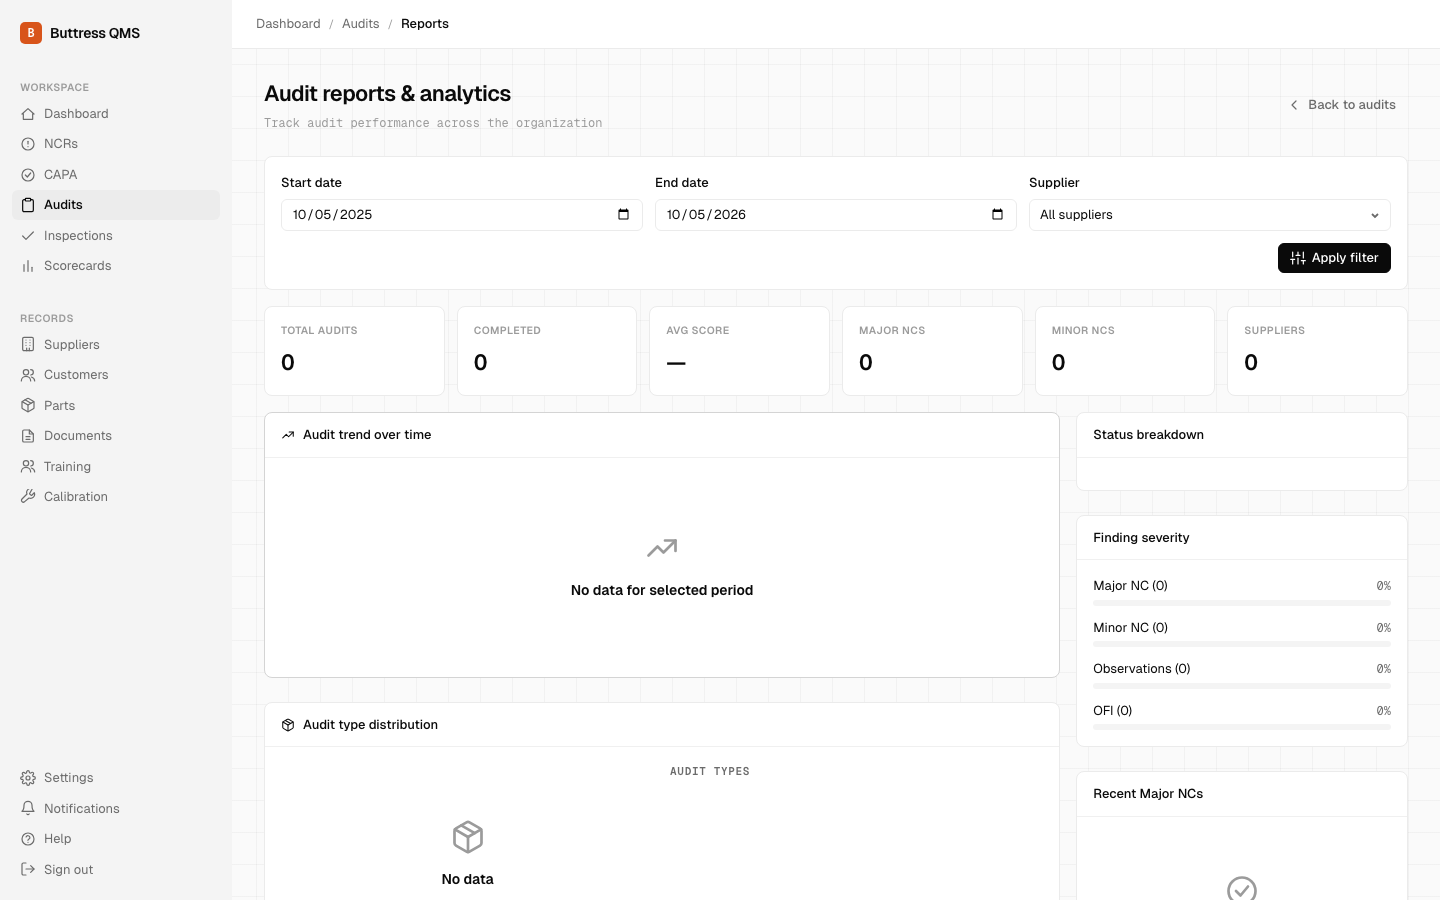The width and height of the screenshot is (1440, 900).
Task: Go to NCRs in the sidebar
Action: (x=116, y=144)
